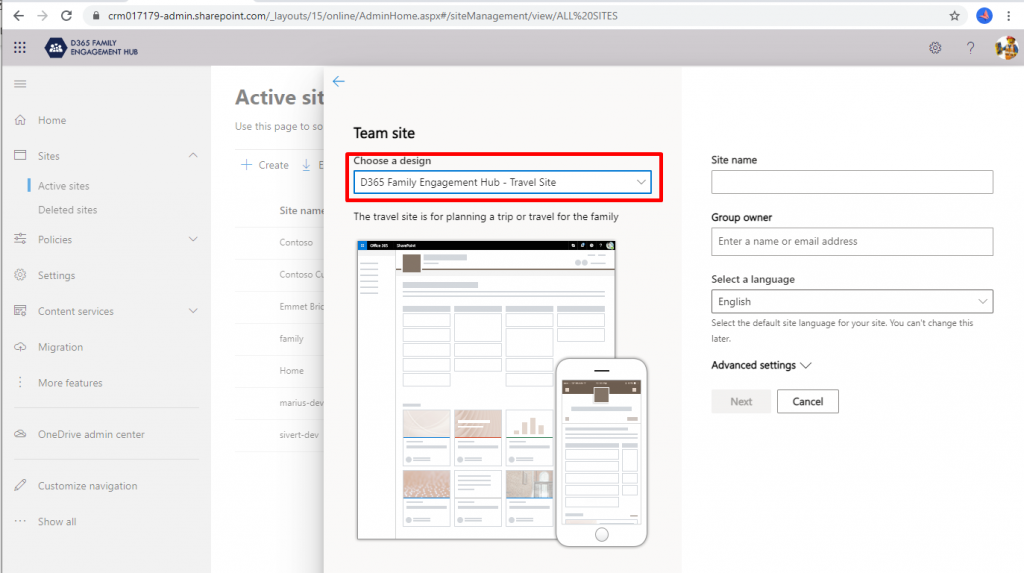Click the sivert-dev site row

click(280, 434)
